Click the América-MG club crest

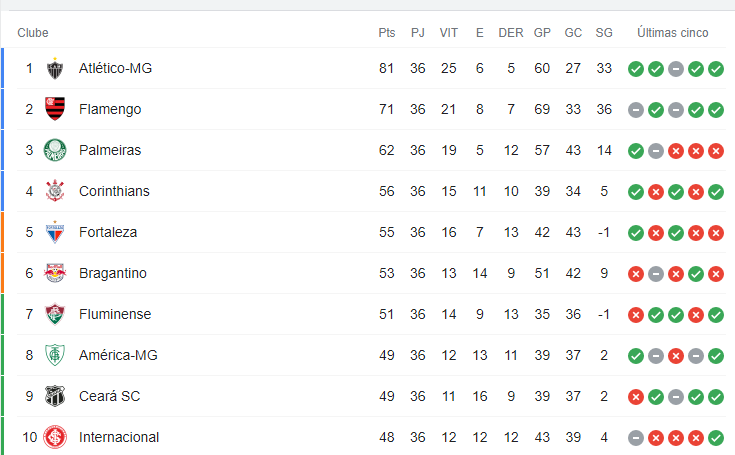55,355
